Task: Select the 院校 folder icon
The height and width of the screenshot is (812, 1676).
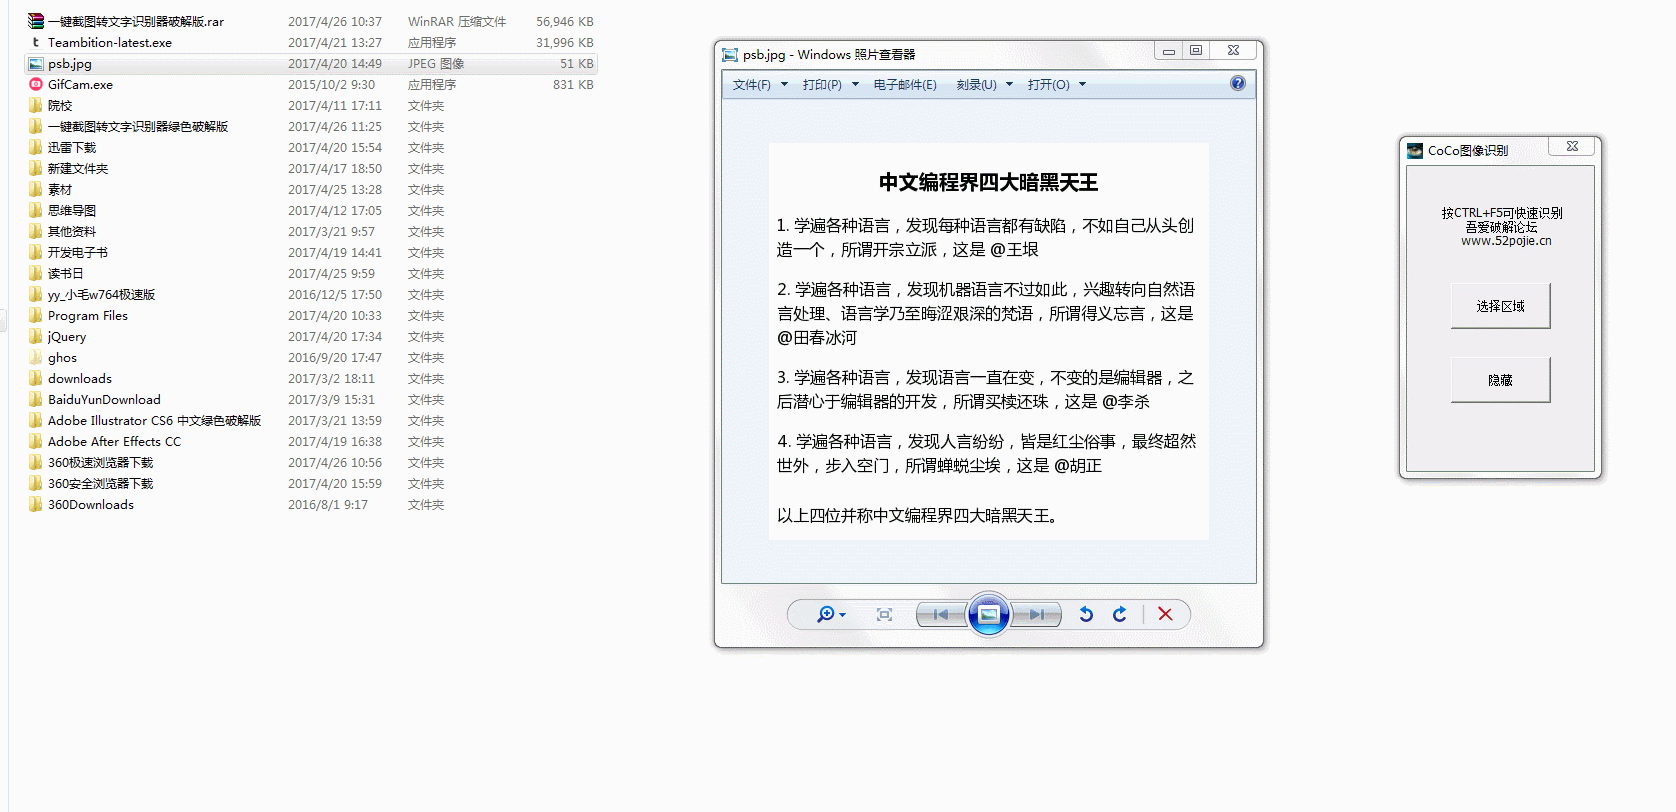Action: pos(36,105)
